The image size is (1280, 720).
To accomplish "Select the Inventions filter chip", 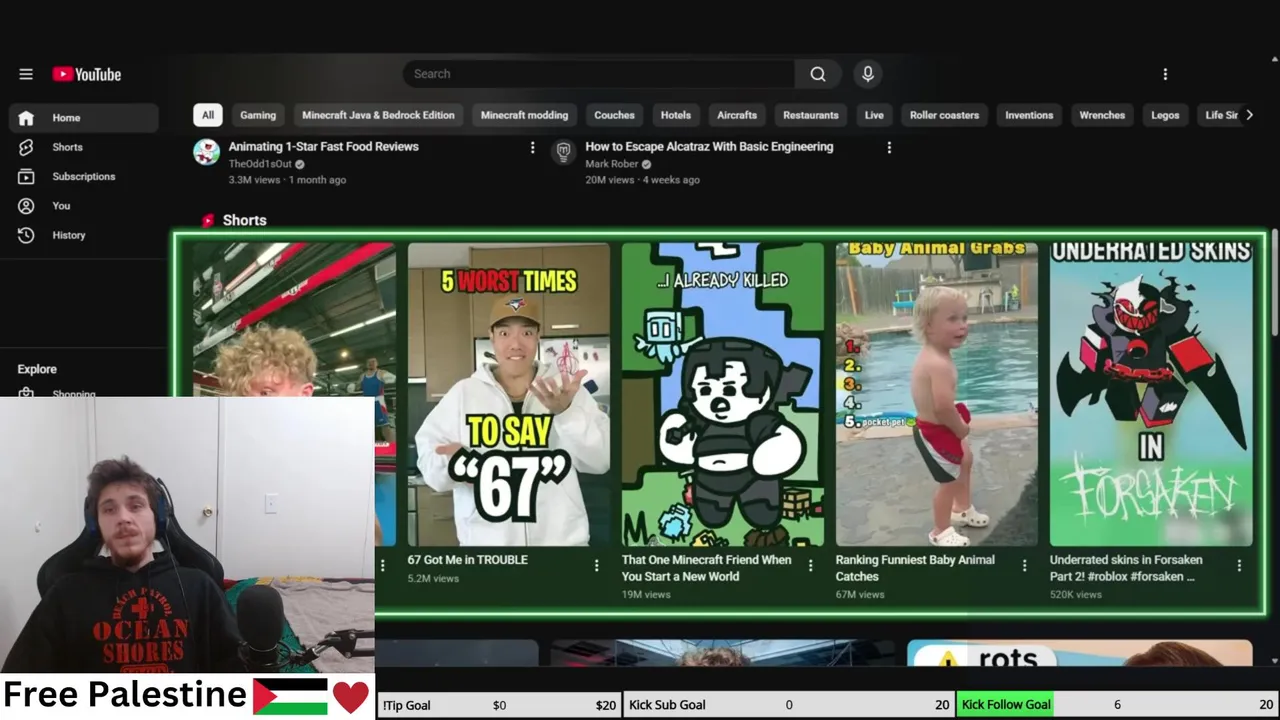I will click(1029, 115).
